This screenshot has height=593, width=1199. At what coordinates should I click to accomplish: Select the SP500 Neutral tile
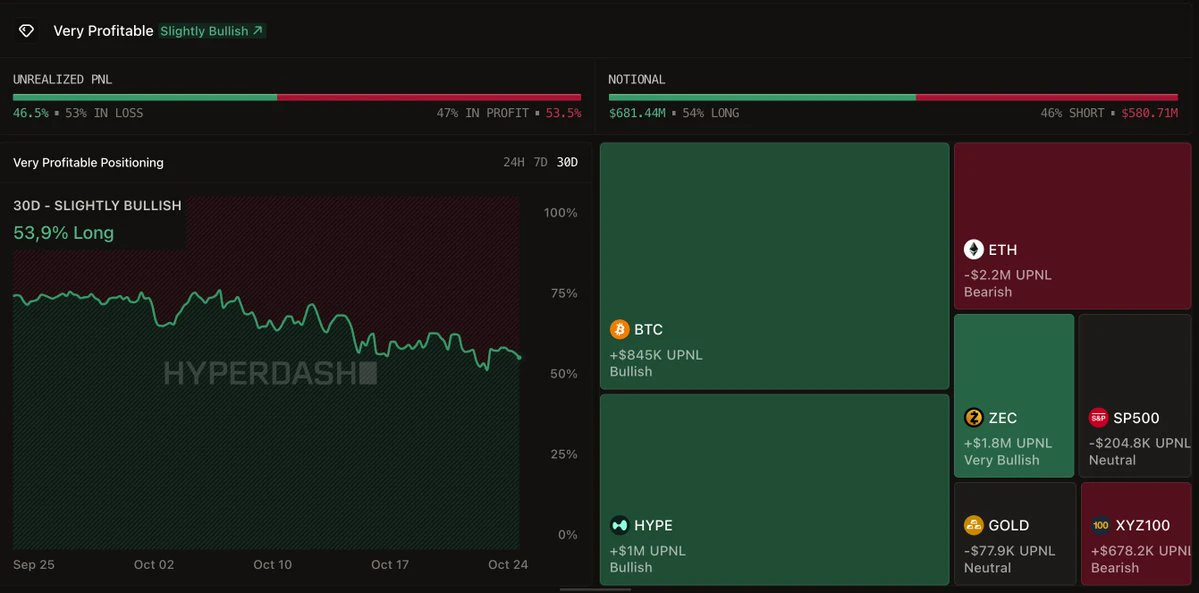(x=1135, y=396)
